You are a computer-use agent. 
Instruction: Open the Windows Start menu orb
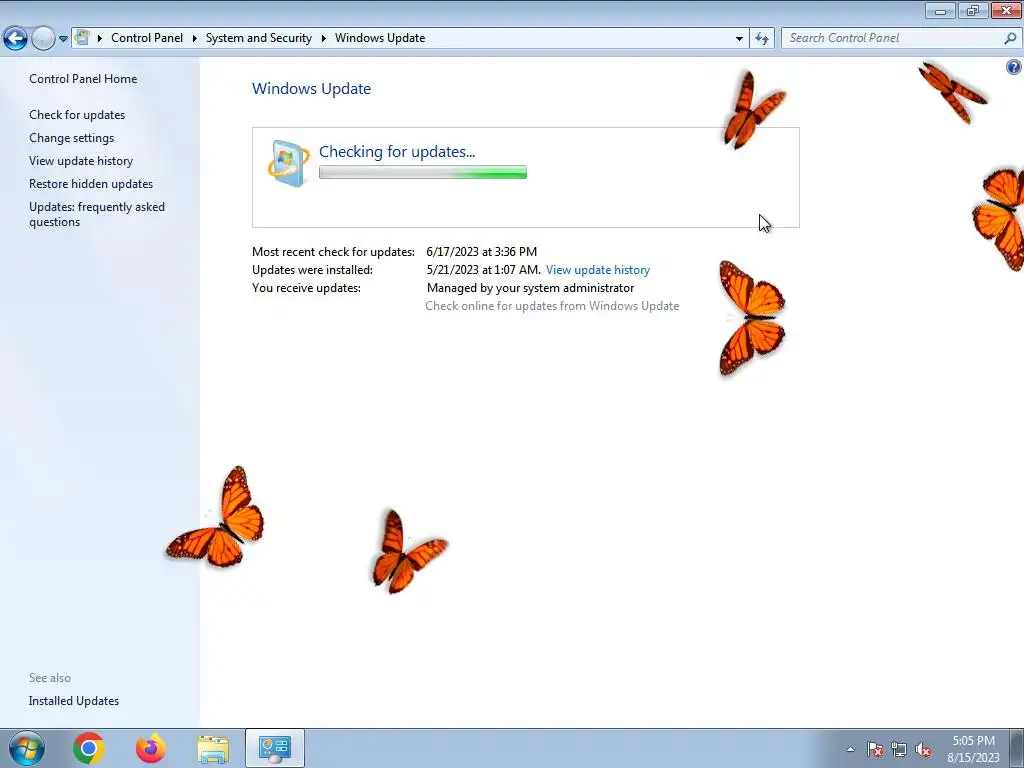(x=27, y=748)
